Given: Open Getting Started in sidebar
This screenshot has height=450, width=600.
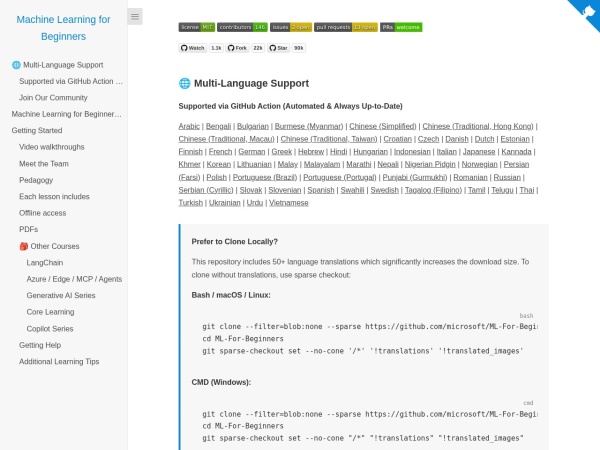Looking at the screenshot, I should point(37,130).
